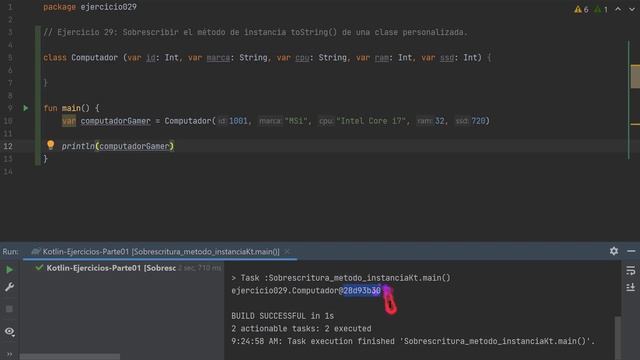Open wrench settings icon in Run sidebar
This screenshot has height=360, width=640.
point(9,287)
